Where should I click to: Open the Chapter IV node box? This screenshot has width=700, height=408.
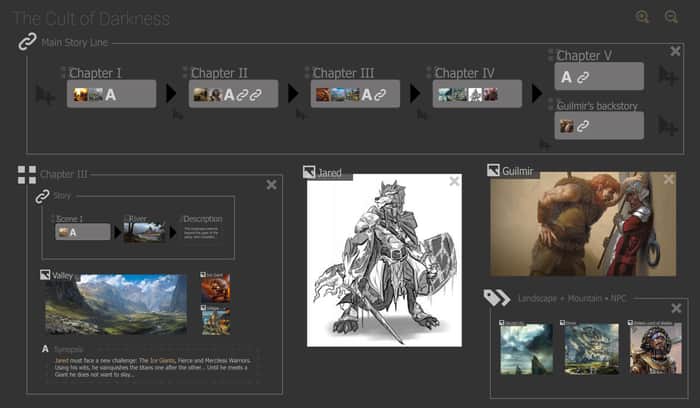click(477, 94)
